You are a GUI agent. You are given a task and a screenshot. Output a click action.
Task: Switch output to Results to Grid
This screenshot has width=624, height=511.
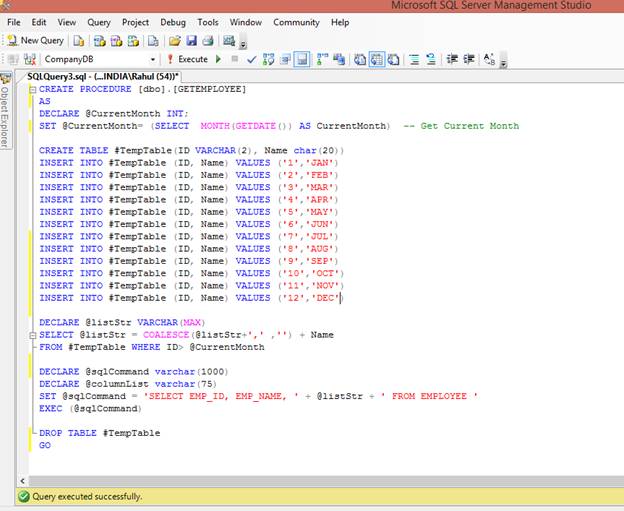pyautogui.click(x=376, y=59)
